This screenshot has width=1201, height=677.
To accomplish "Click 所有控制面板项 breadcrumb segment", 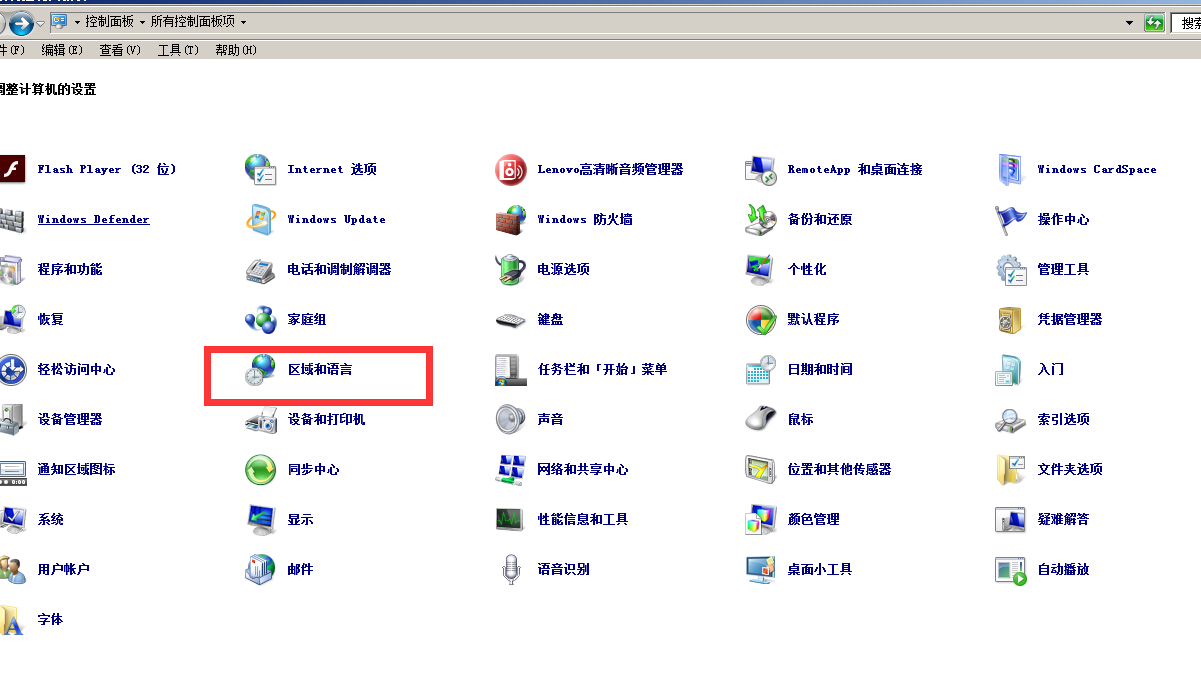I will coord(193,21).
